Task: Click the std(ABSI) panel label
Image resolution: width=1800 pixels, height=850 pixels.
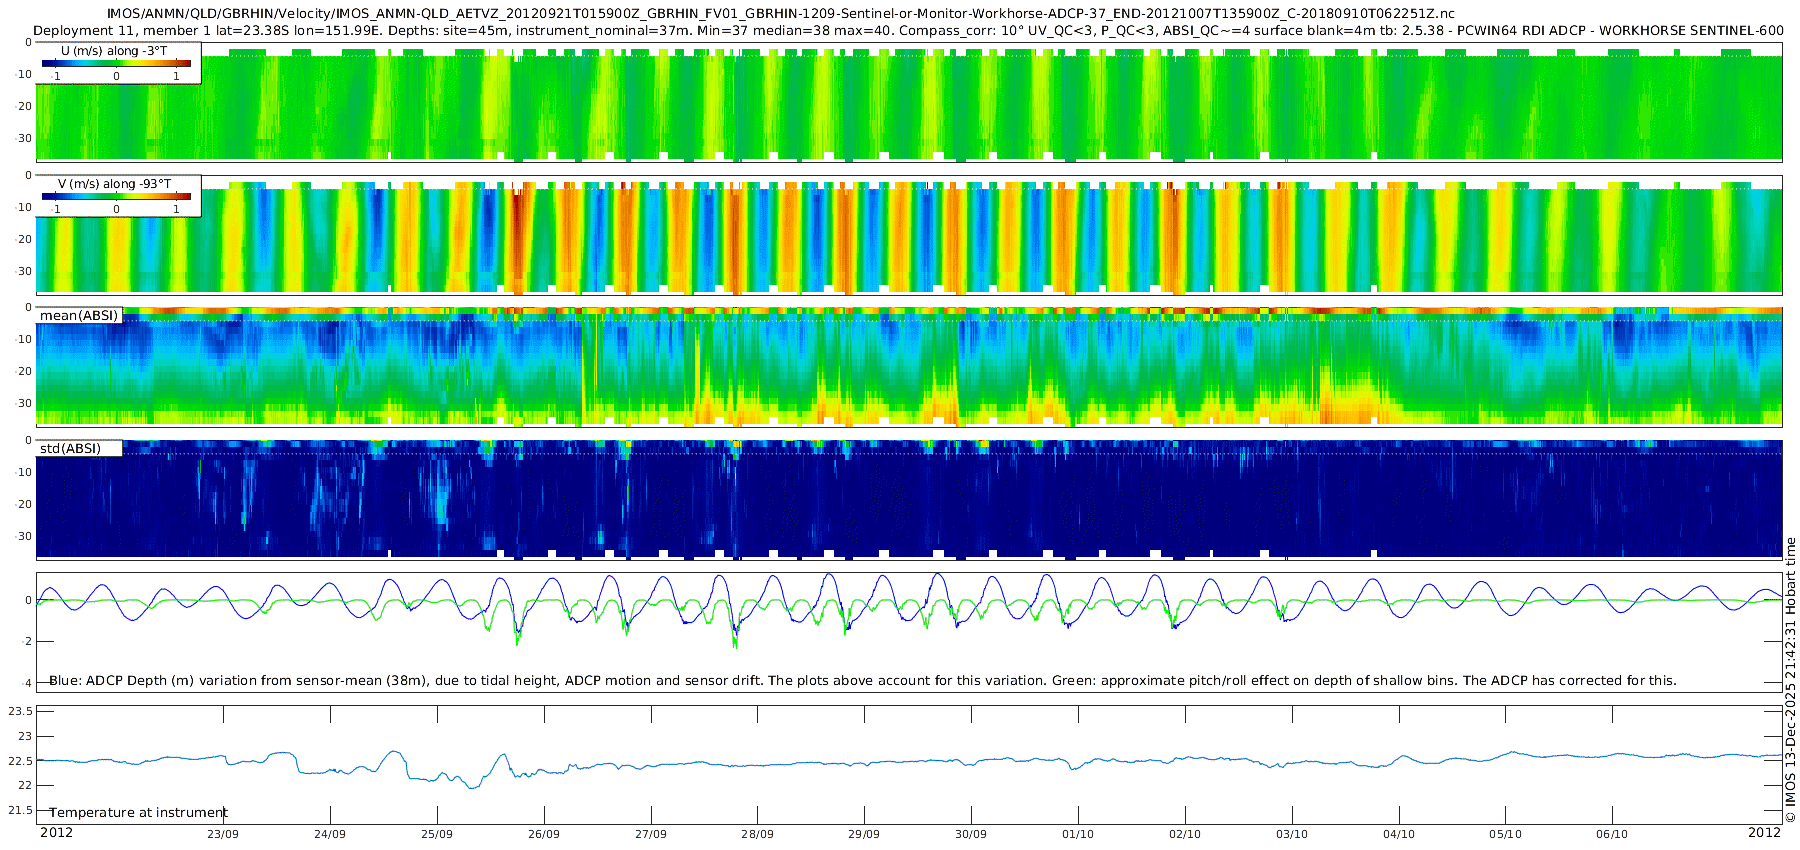Action: (x=70, y=449)
